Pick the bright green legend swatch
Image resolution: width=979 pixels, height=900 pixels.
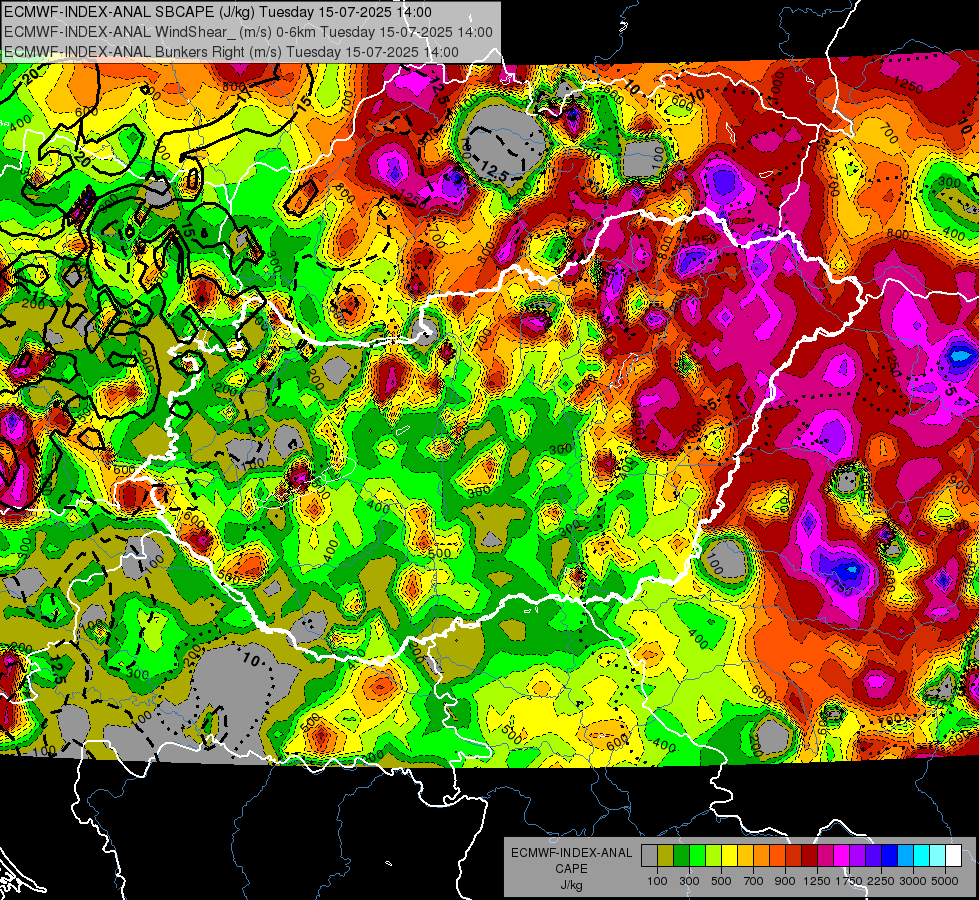pyautogui.click(x=697, y=856)
